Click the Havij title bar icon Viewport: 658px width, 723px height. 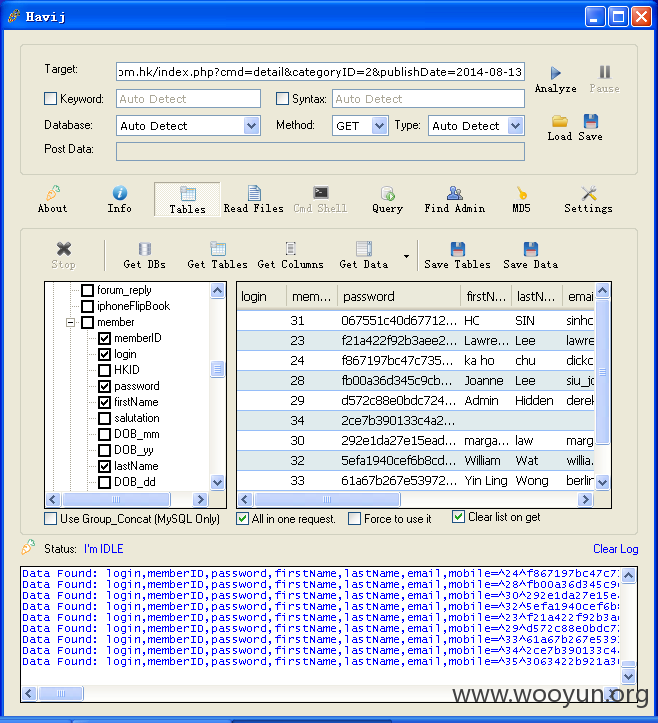[13, 17]
